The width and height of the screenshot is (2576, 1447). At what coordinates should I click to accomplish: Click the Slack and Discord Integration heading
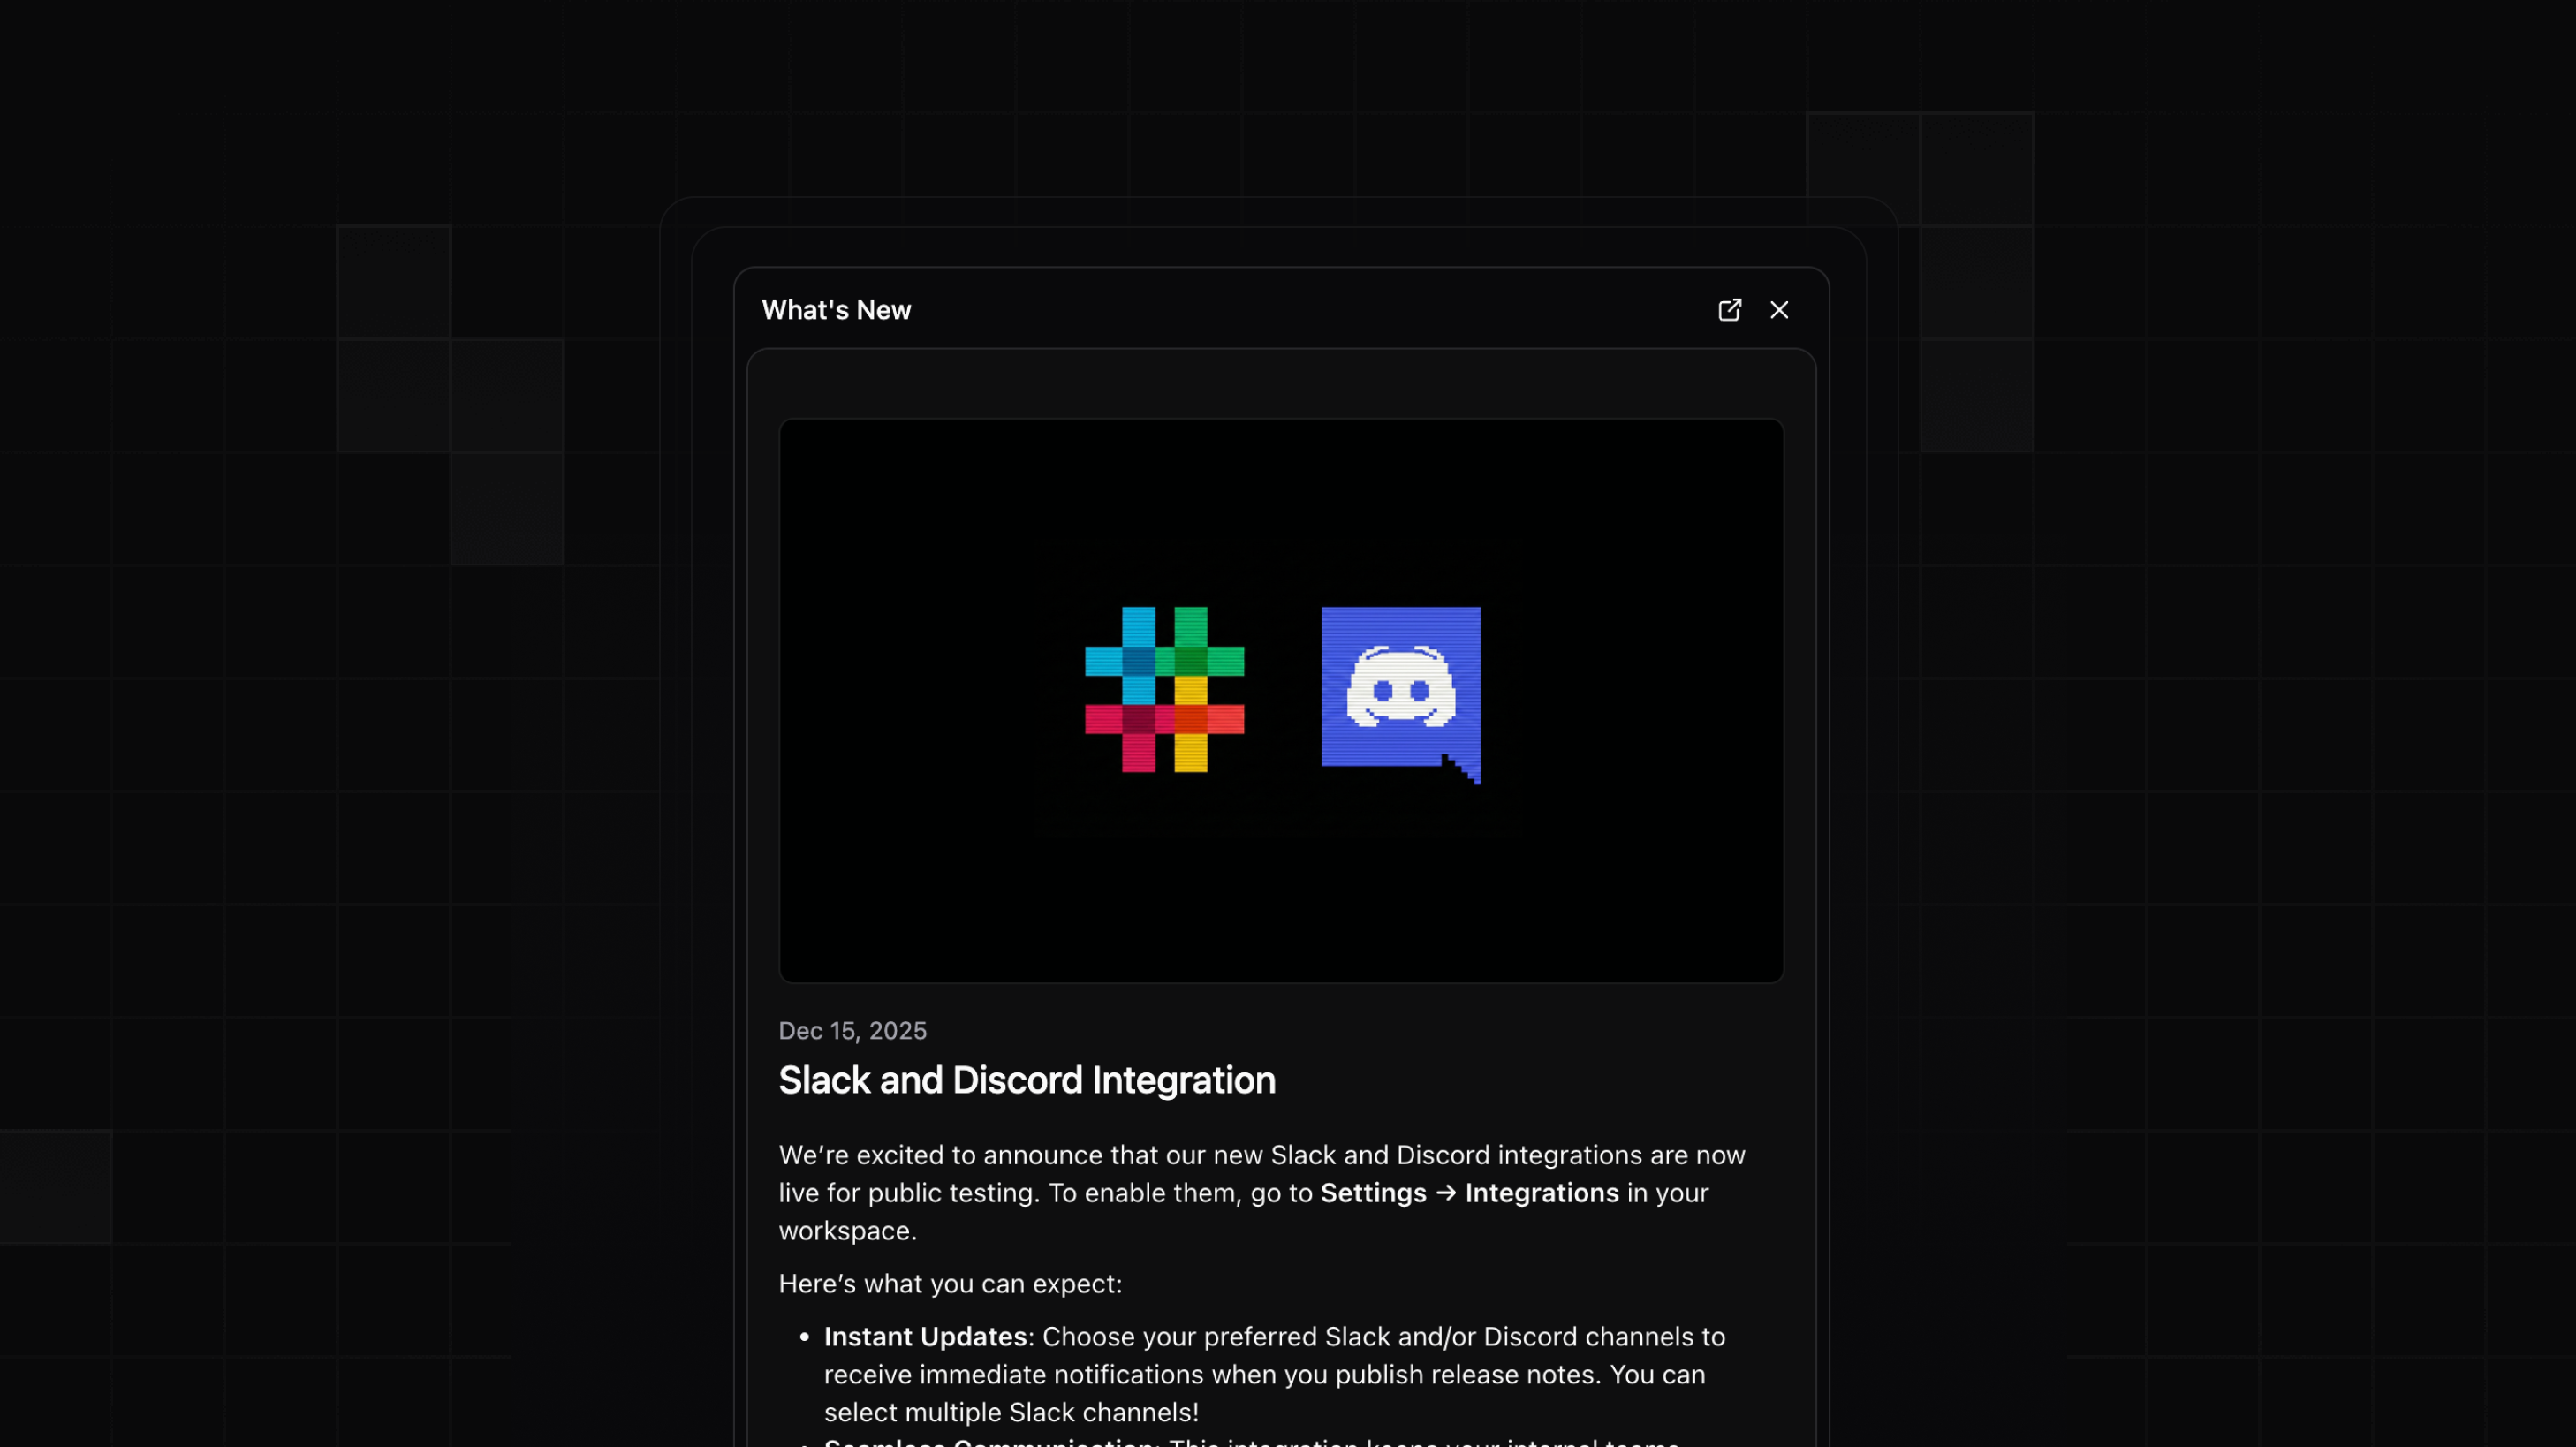(x=1027, y=1080)
